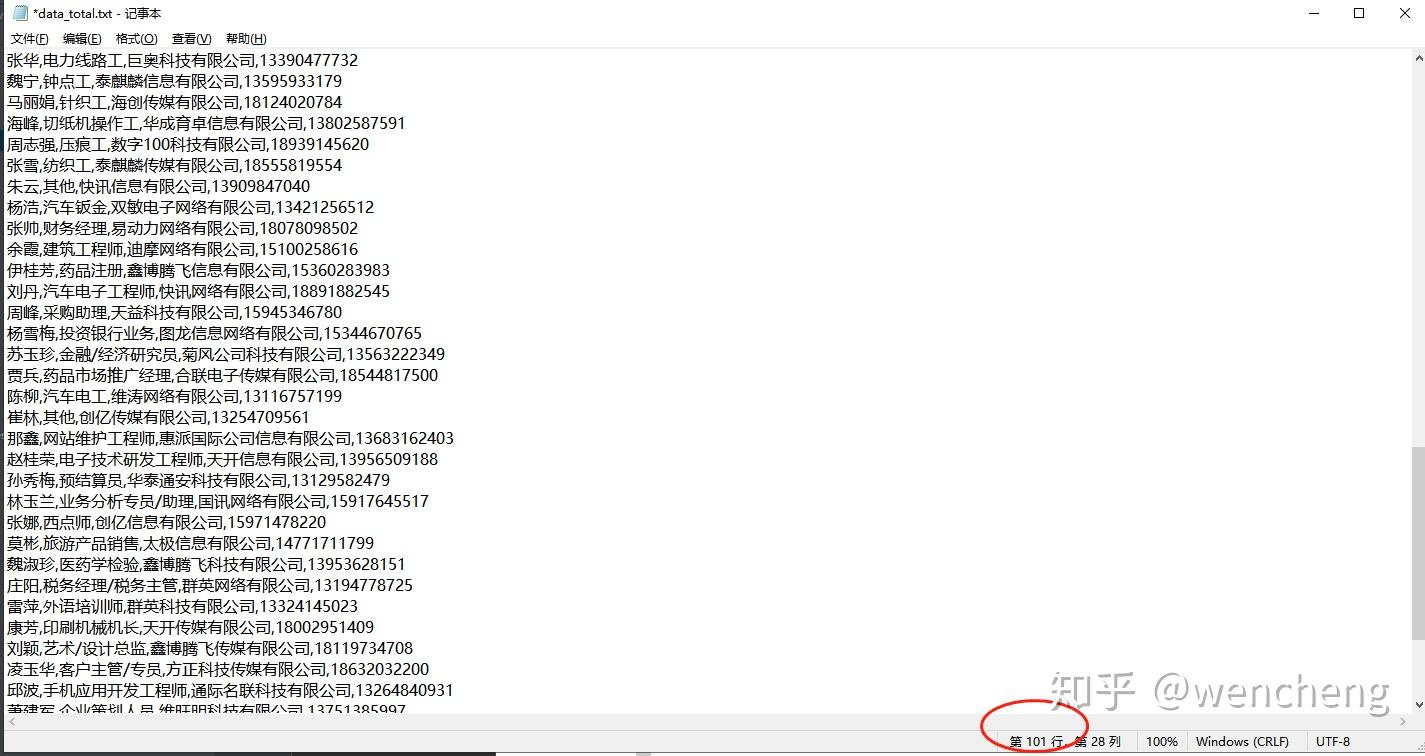Click the line starting with 张帅,财务经理
This screenshot has height=756, width=1425.
pyautogui.click(x=182, y=228)
